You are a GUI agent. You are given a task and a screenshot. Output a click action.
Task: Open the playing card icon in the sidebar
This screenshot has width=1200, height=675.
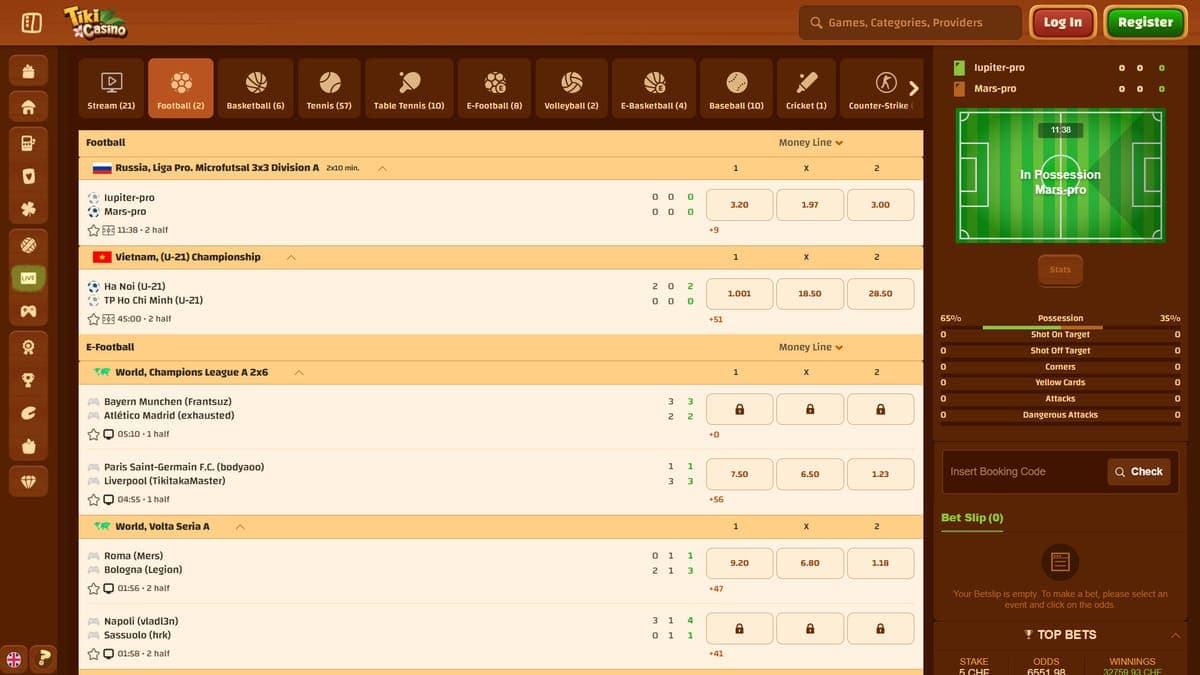(x=28, y=176)
